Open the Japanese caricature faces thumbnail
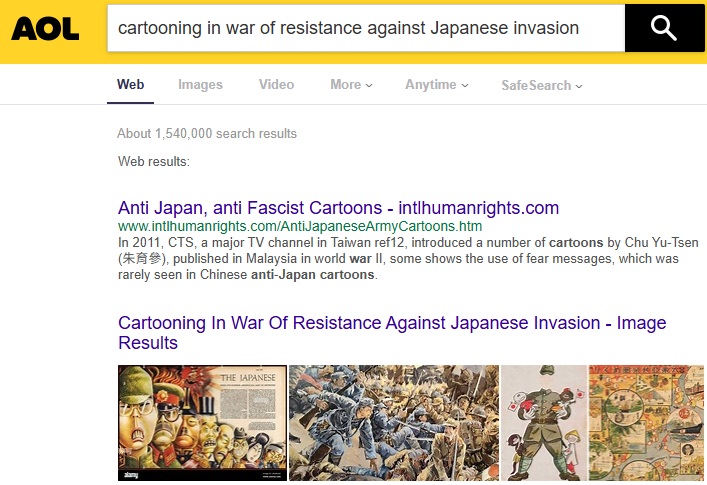707x485 pixels. (x=202, y=423)
